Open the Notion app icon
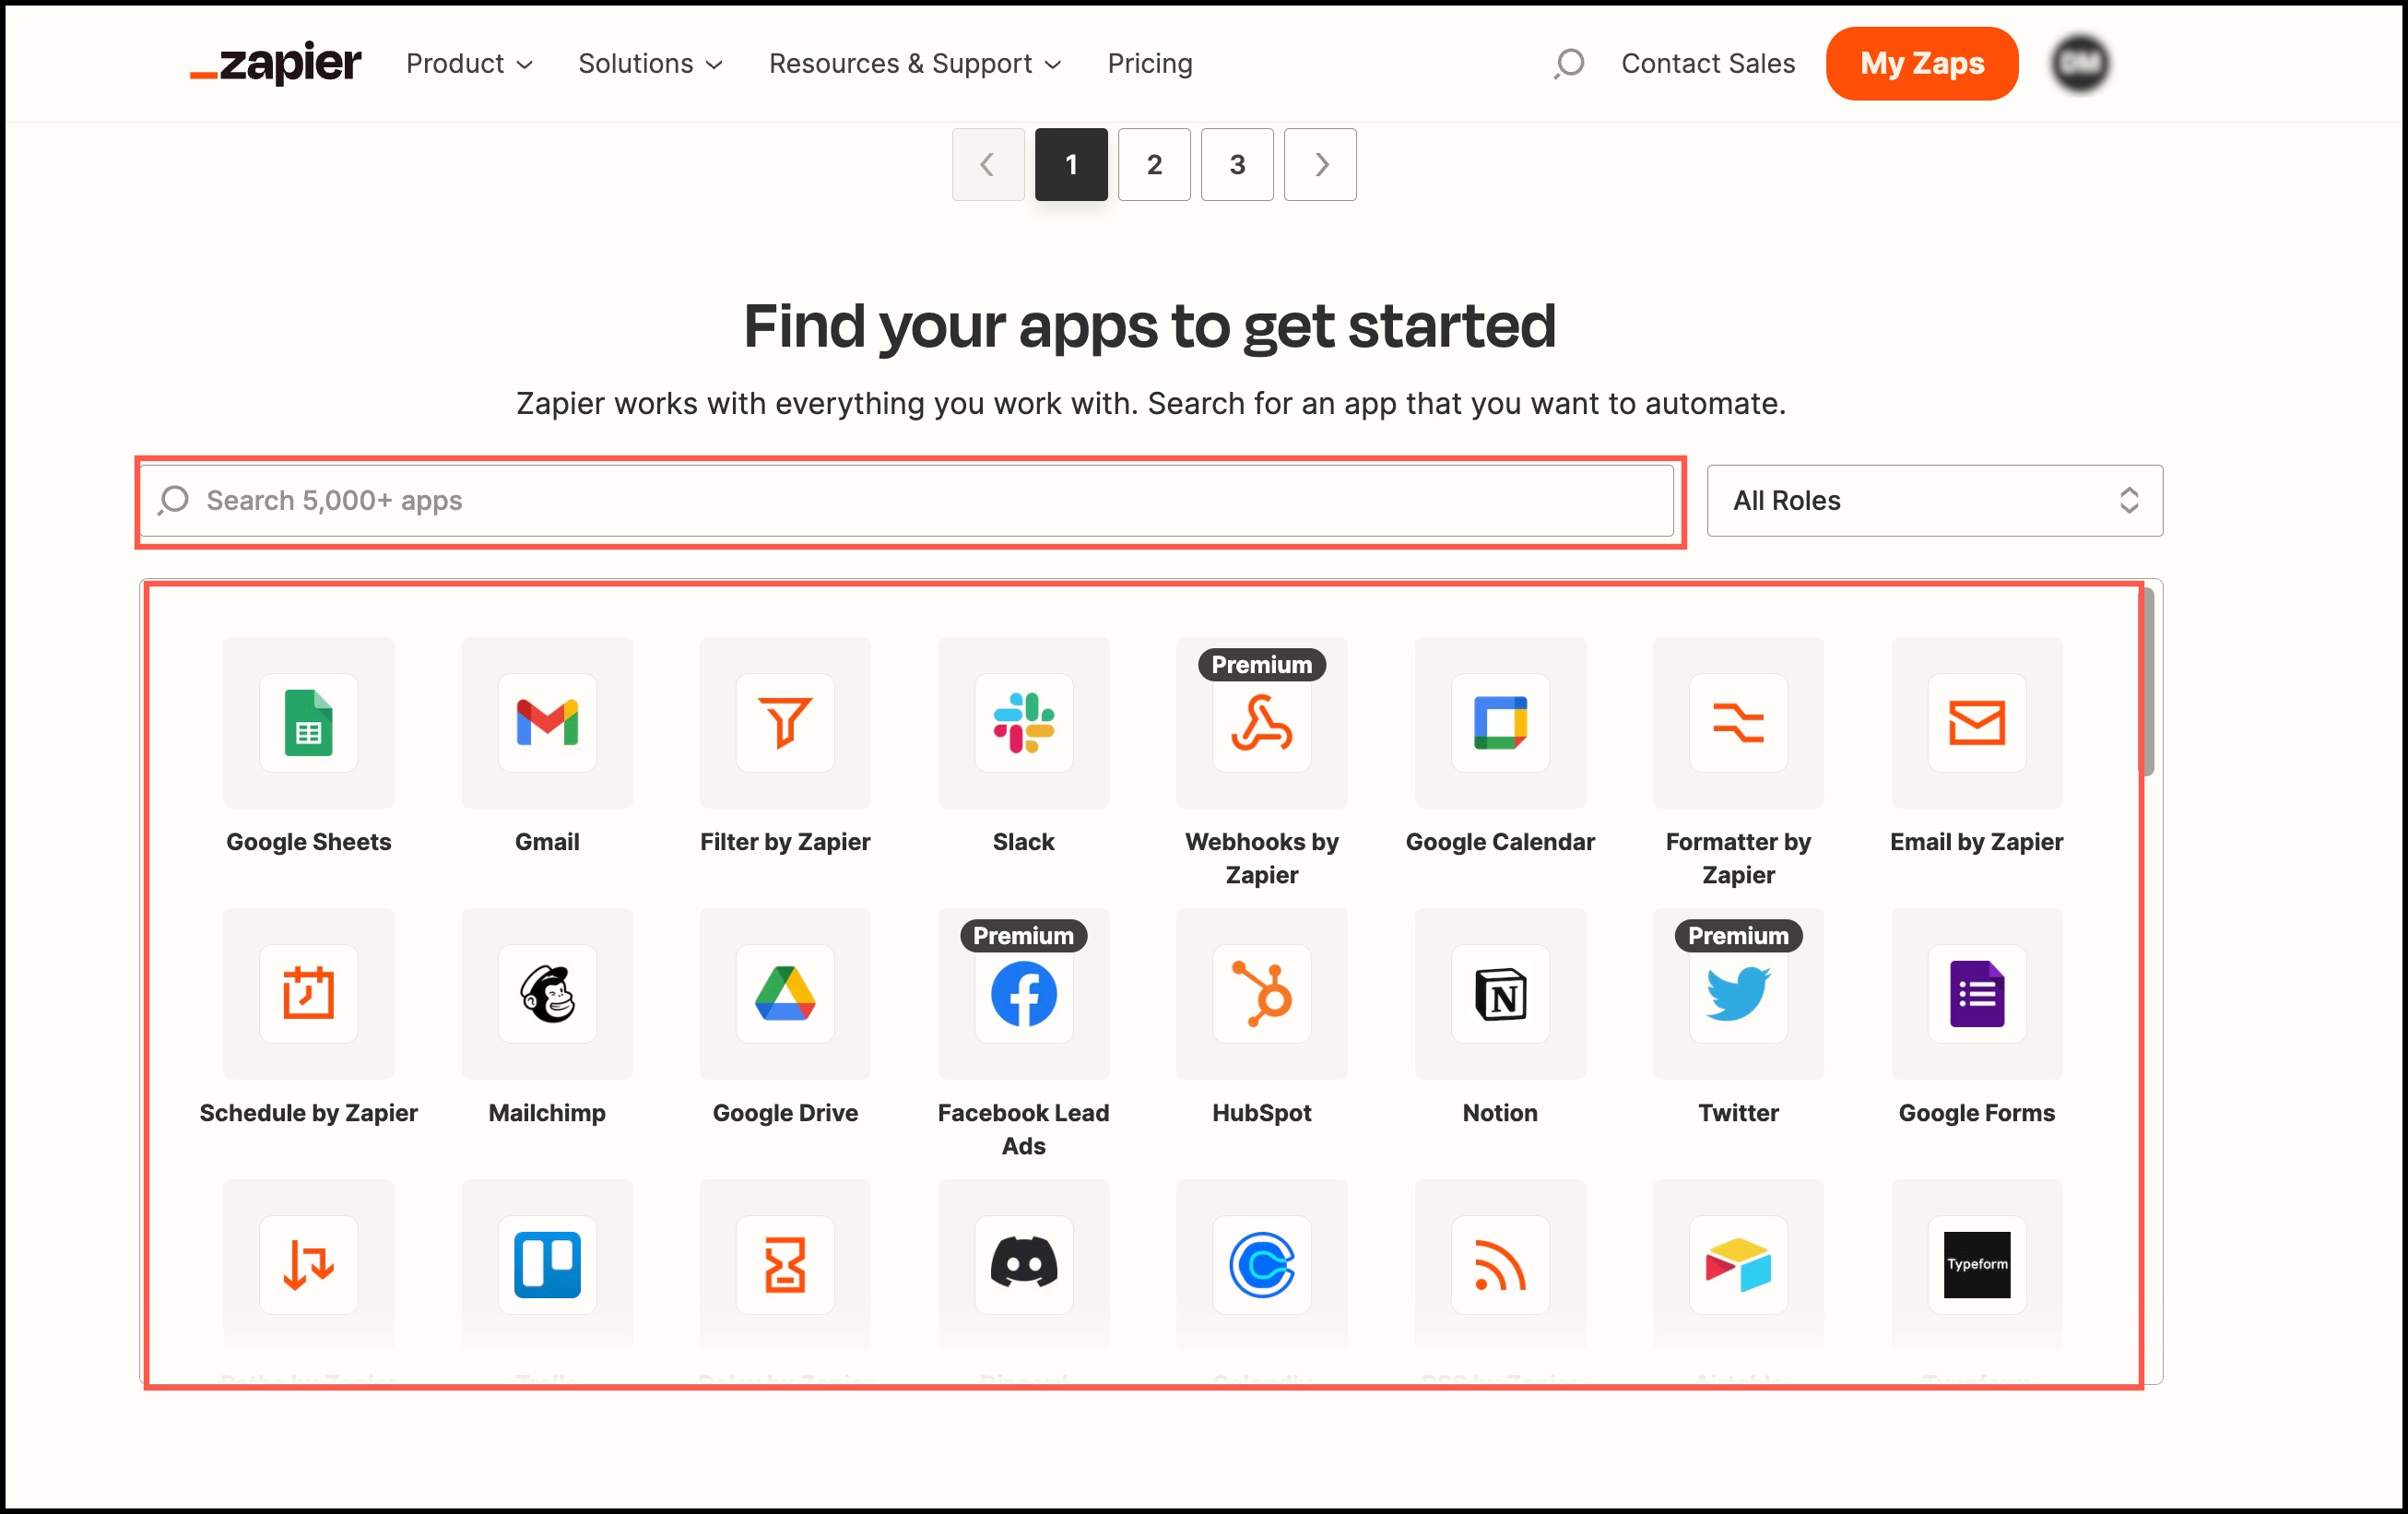 pyautogui.click(x=1500, y=993)
